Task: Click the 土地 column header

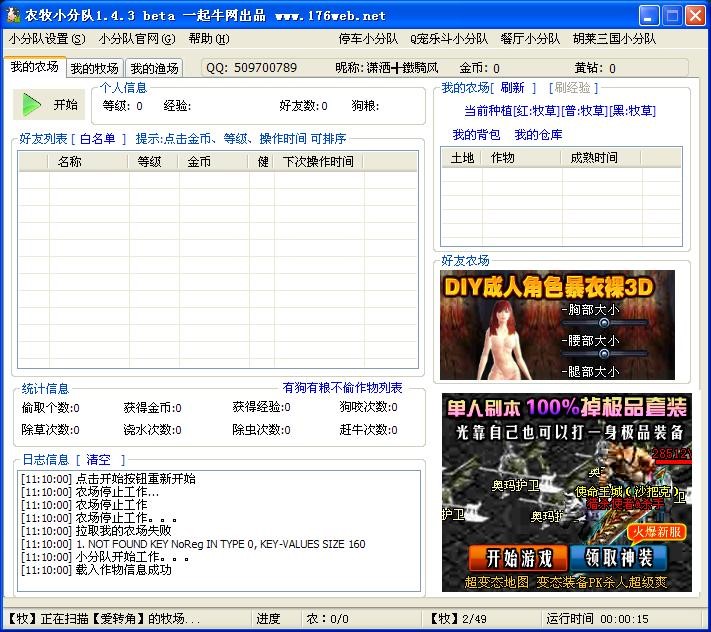Action: tap(462, 158)
